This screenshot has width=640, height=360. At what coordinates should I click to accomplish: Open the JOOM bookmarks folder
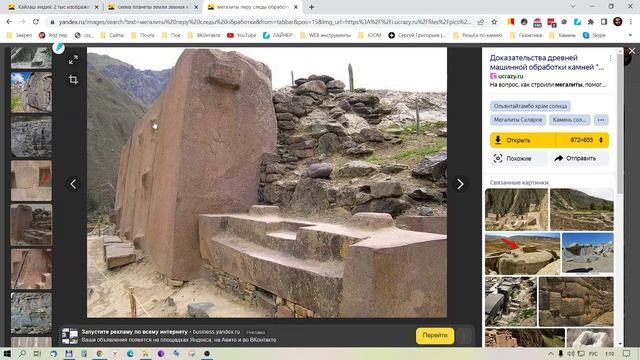click(370, 36)
